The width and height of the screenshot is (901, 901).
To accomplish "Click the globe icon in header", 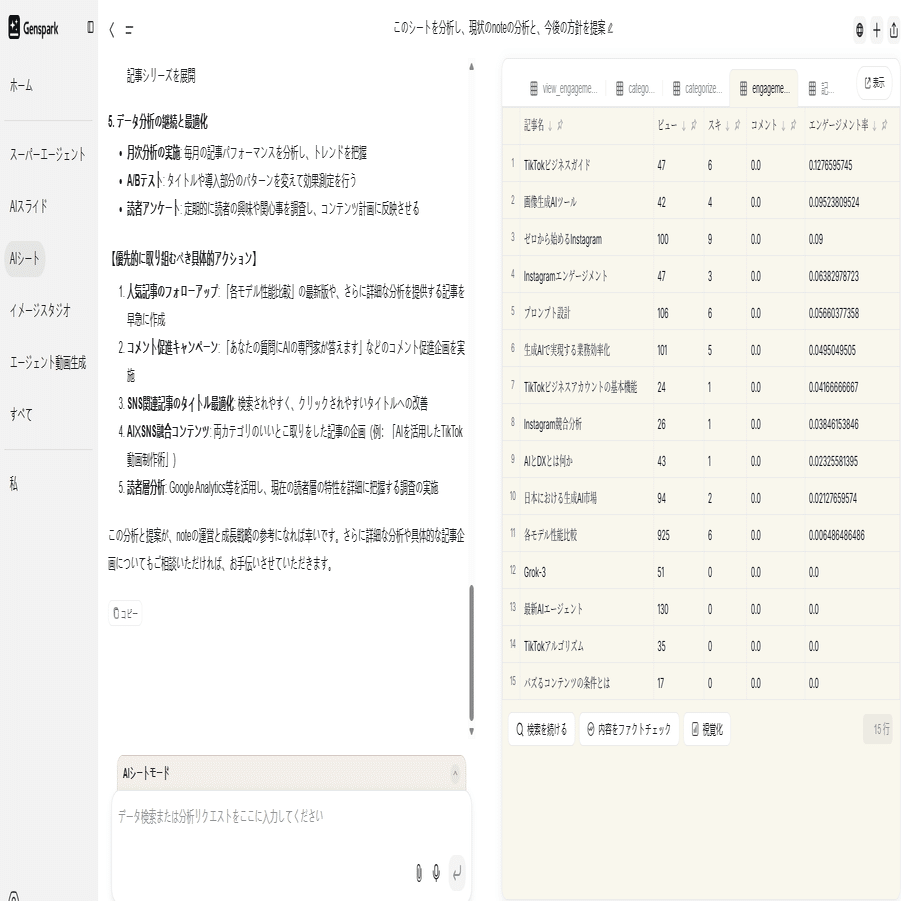I will tap(860, 29).
